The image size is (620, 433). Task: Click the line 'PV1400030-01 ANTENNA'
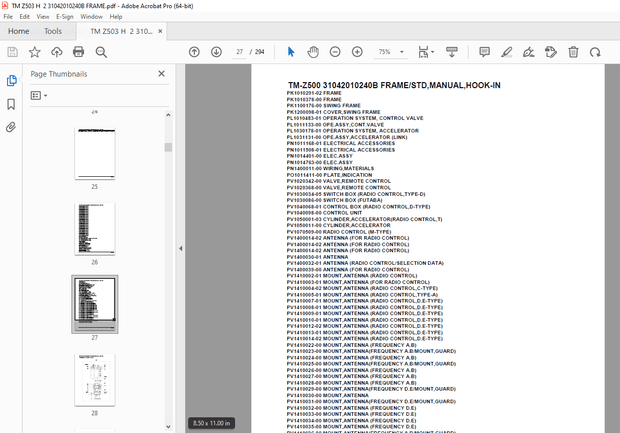pyautogui.click(x=318, y=257)
